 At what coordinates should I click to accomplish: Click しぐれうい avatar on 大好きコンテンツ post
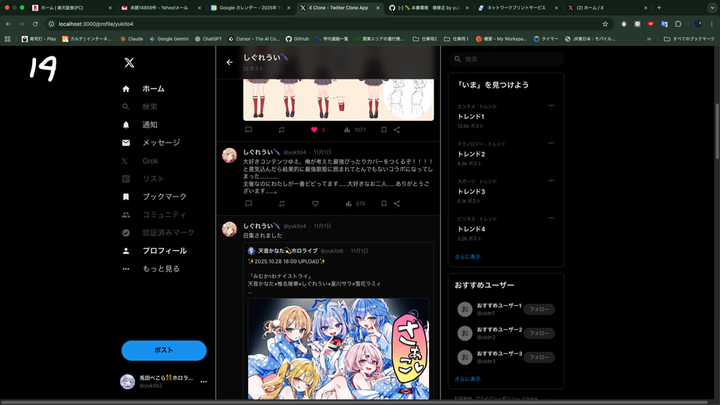point(229,155)
